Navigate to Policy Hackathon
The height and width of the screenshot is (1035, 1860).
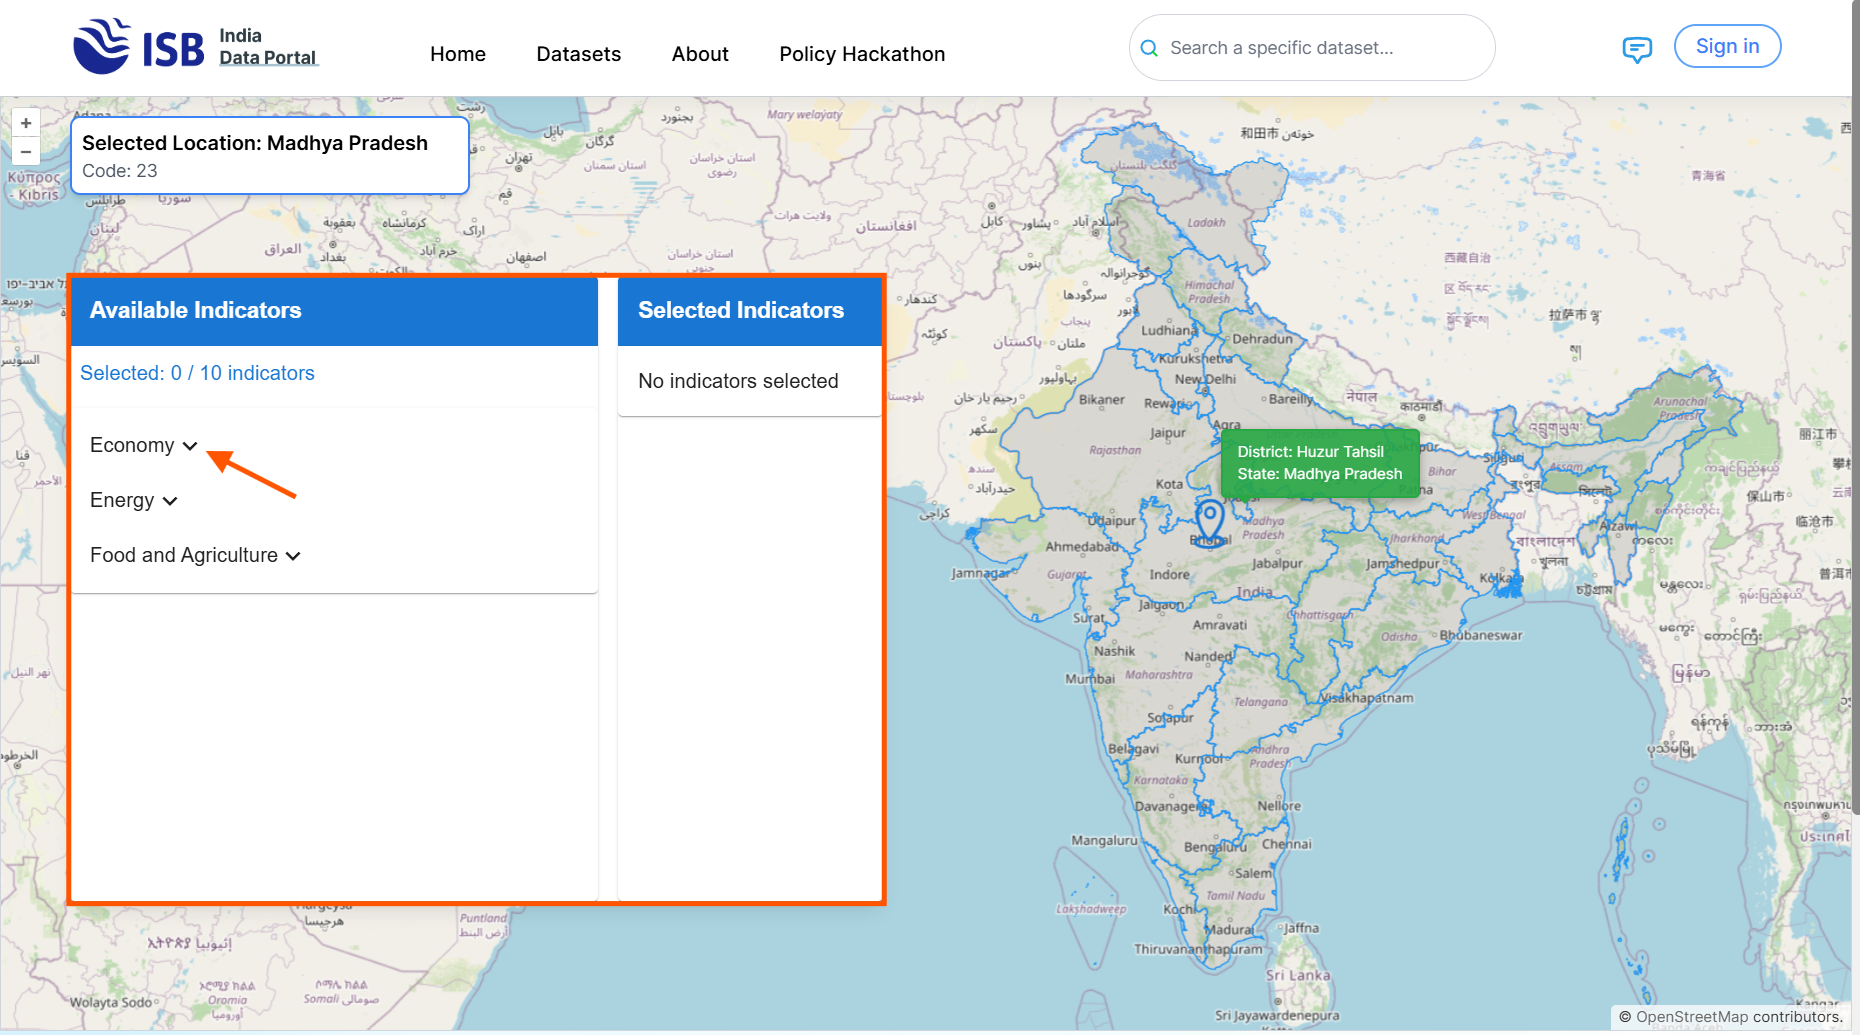(862, 54)
